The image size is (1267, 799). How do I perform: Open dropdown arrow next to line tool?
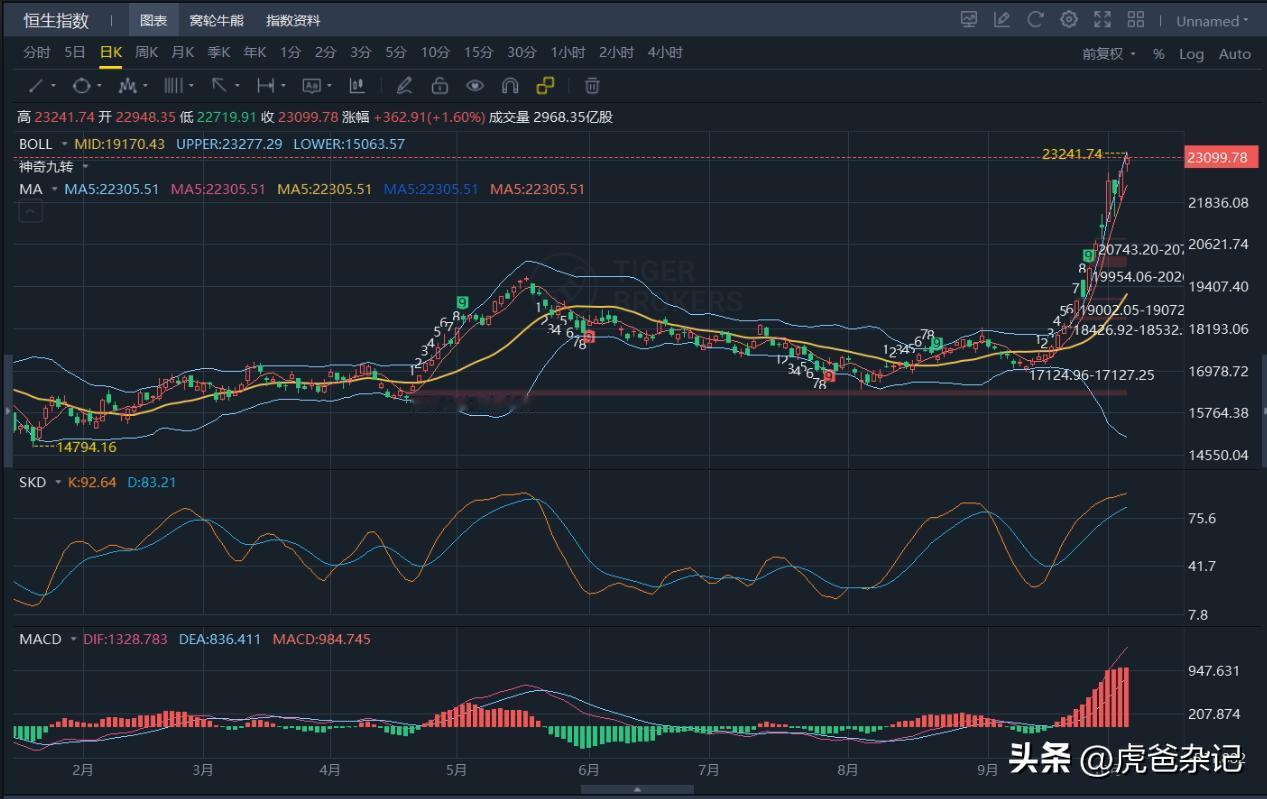[x=53, y=87]
